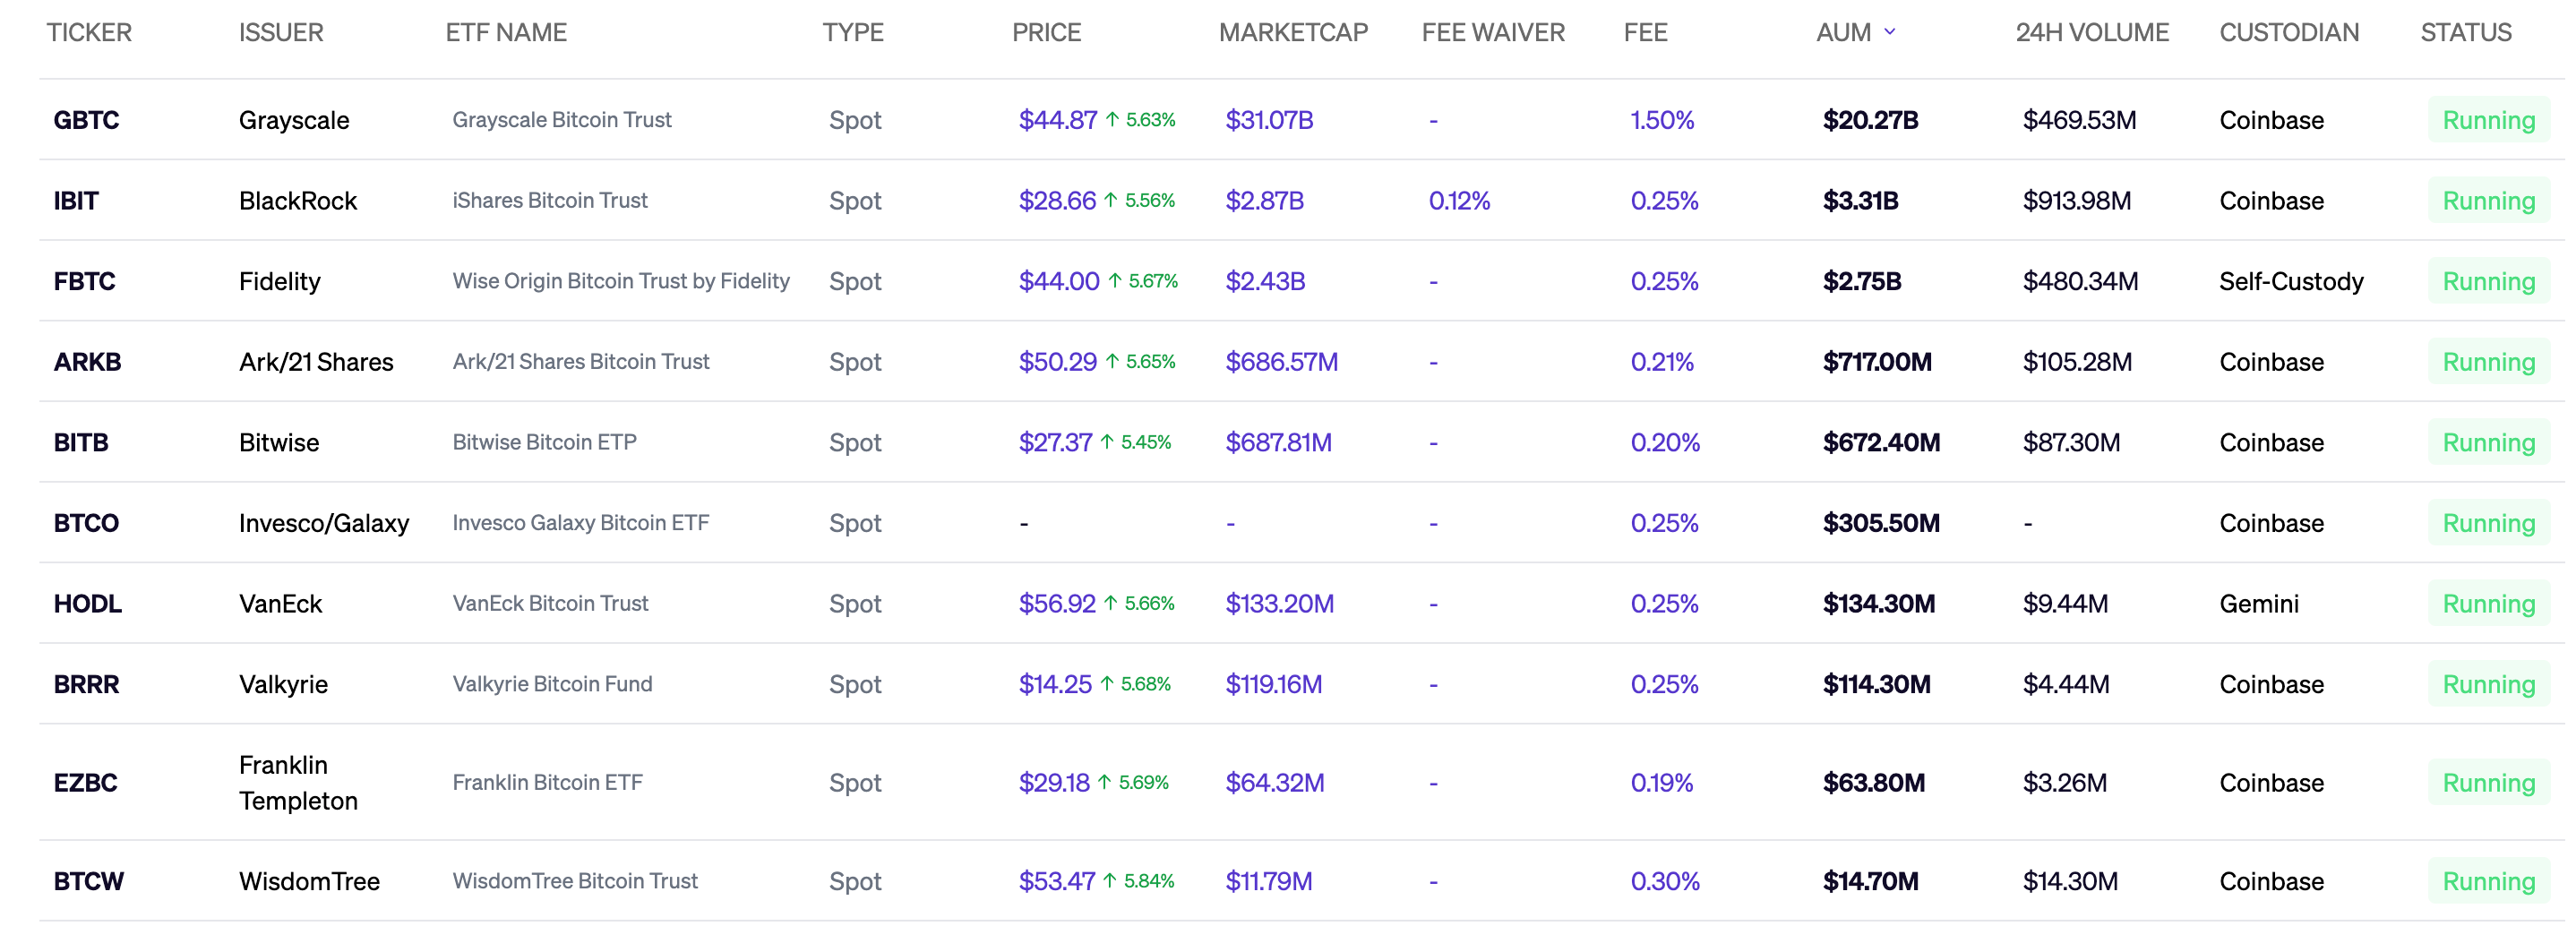Click the up-trend icon next to IBIT's price
Screen dimensions: 2576x926
coord(1110,200)
